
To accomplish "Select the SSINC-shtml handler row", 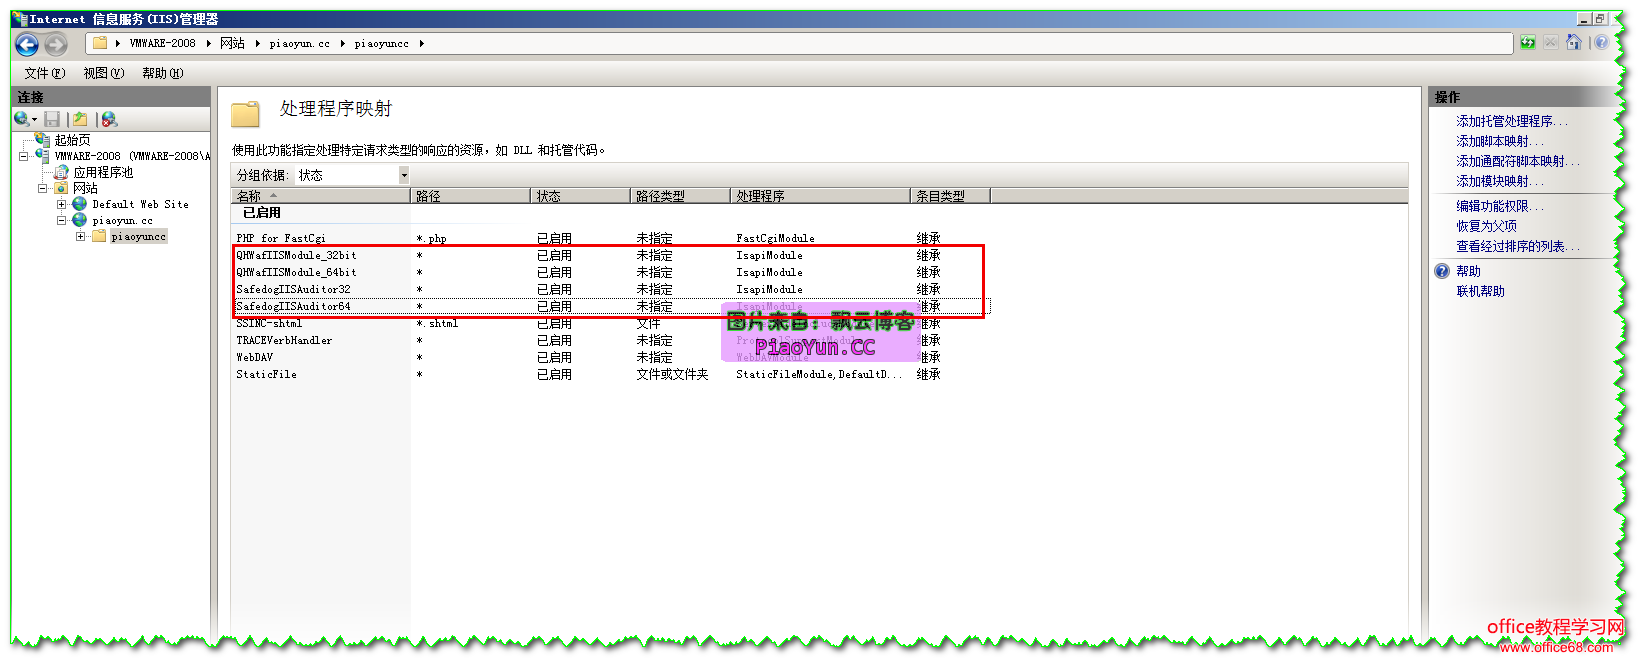I will pyautogui.click(x=610, y=323).
